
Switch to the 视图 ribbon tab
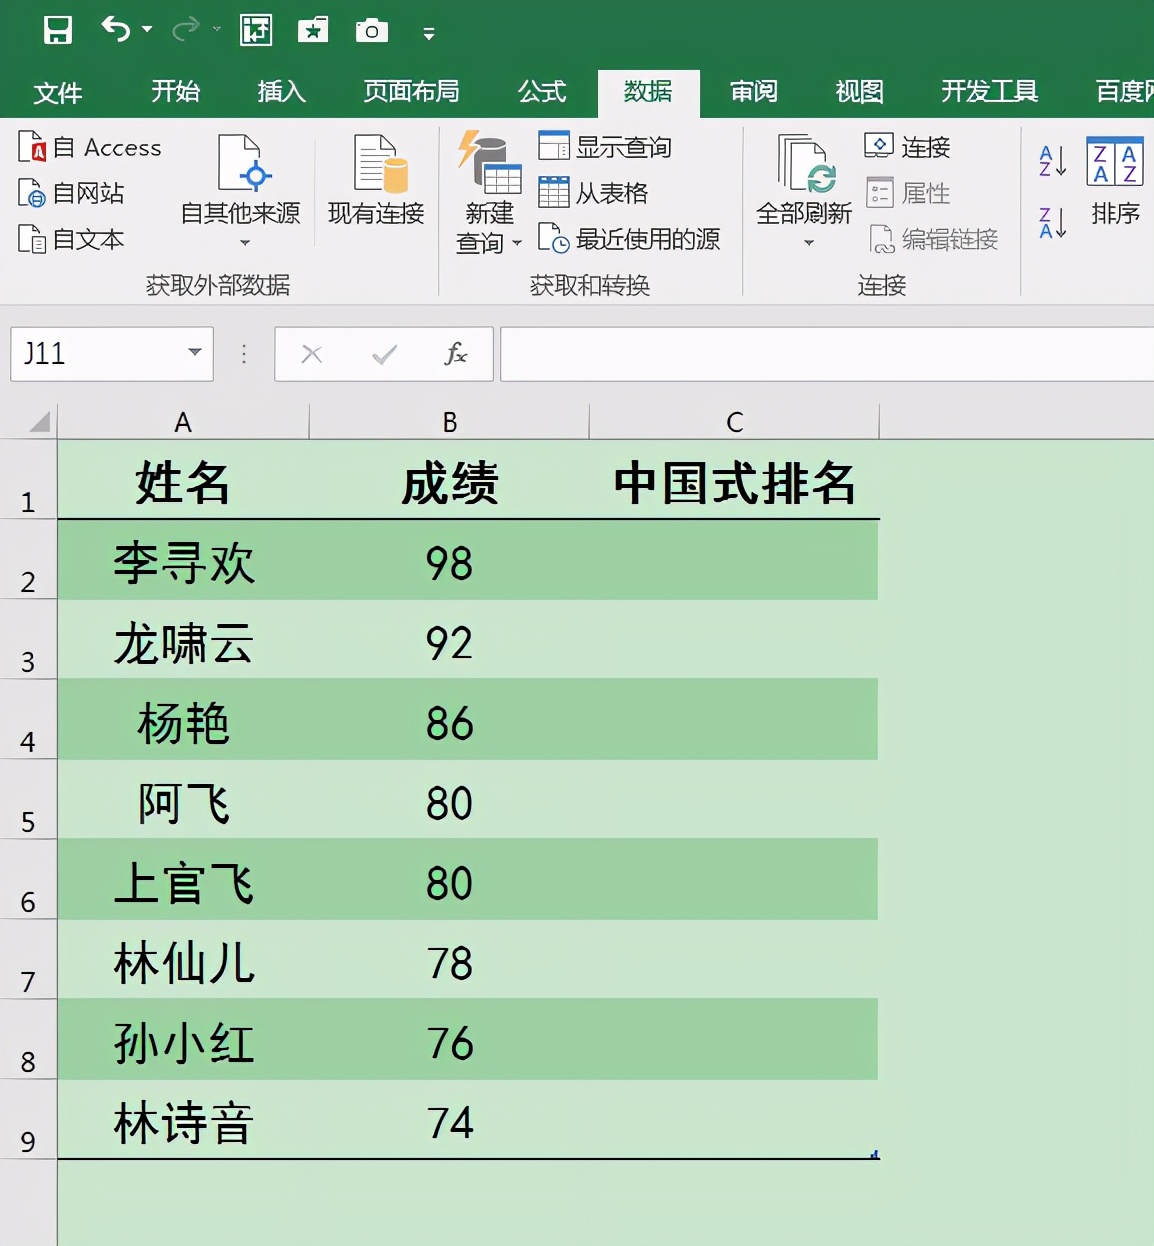coord(860,92)
